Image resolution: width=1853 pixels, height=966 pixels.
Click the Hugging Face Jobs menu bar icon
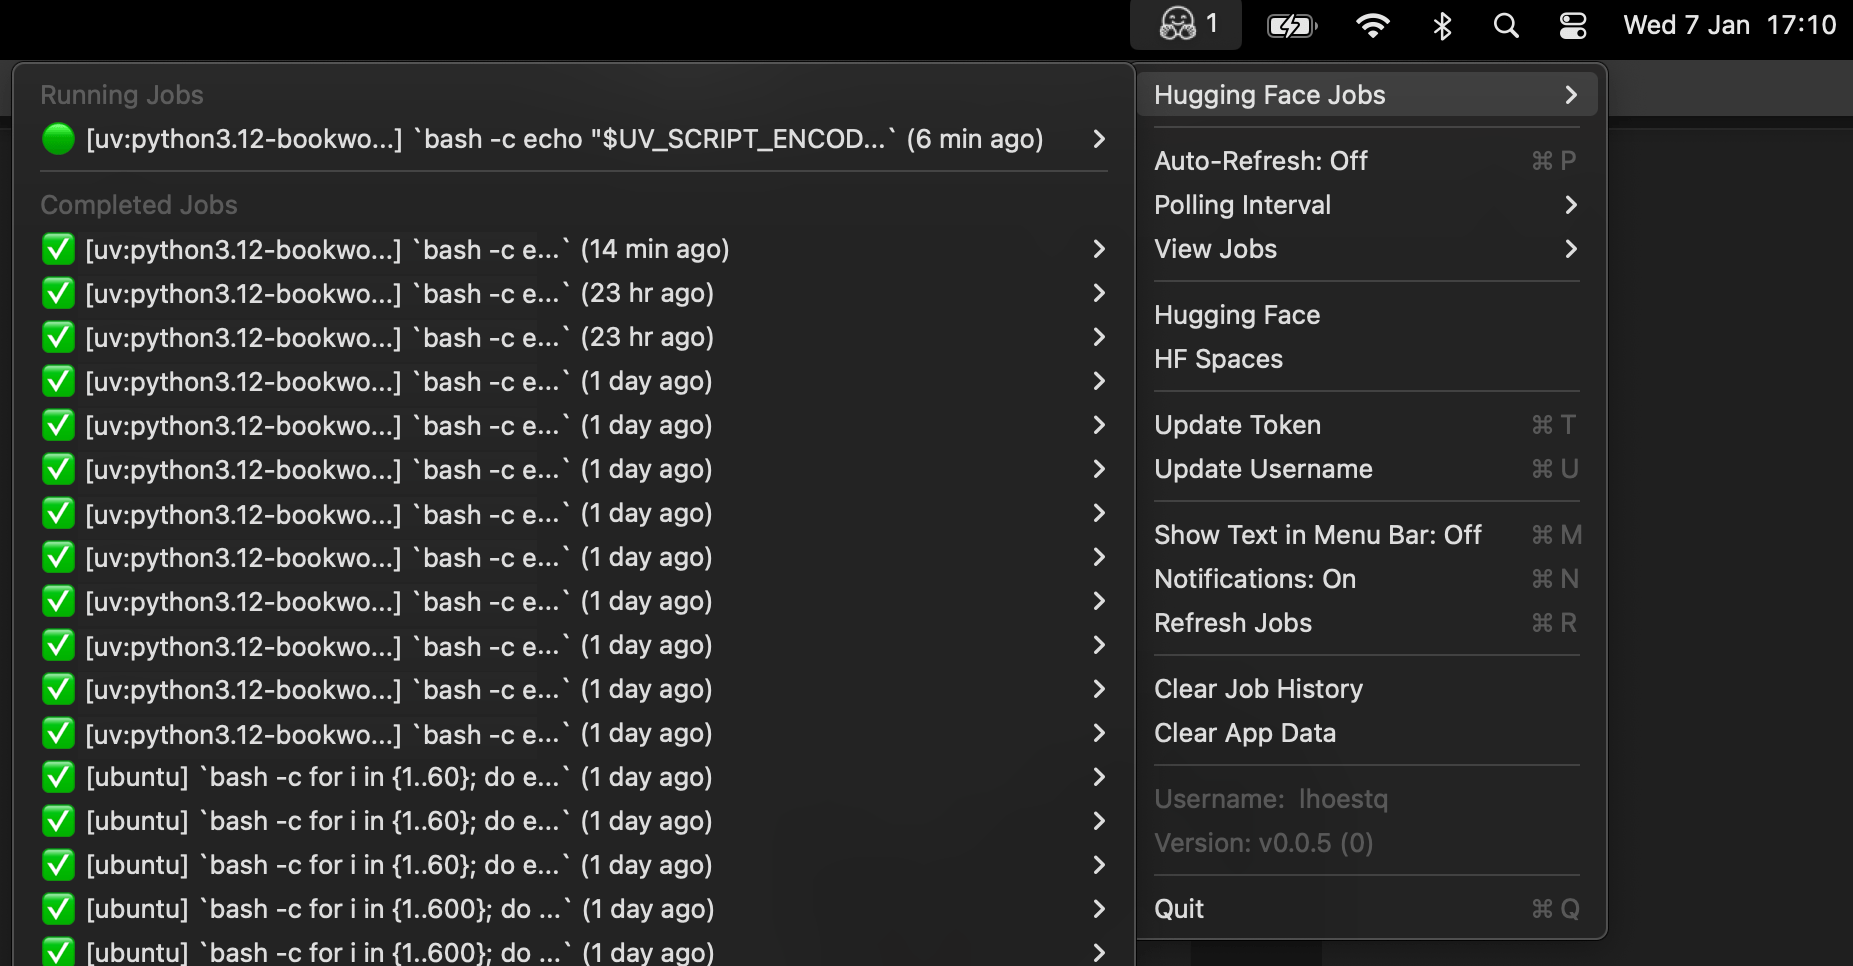tap(1185, 24)
